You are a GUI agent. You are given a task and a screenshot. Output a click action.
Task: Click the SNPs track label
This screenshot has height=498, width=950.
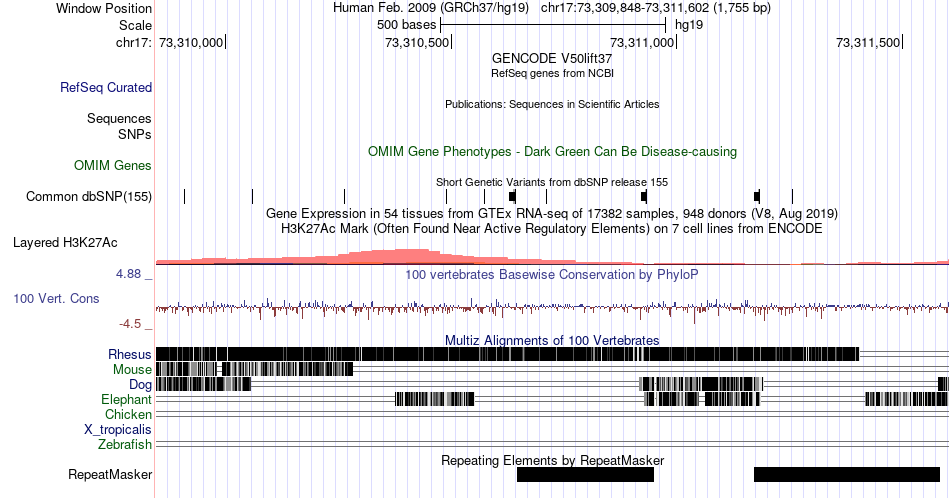coord(135,134)
